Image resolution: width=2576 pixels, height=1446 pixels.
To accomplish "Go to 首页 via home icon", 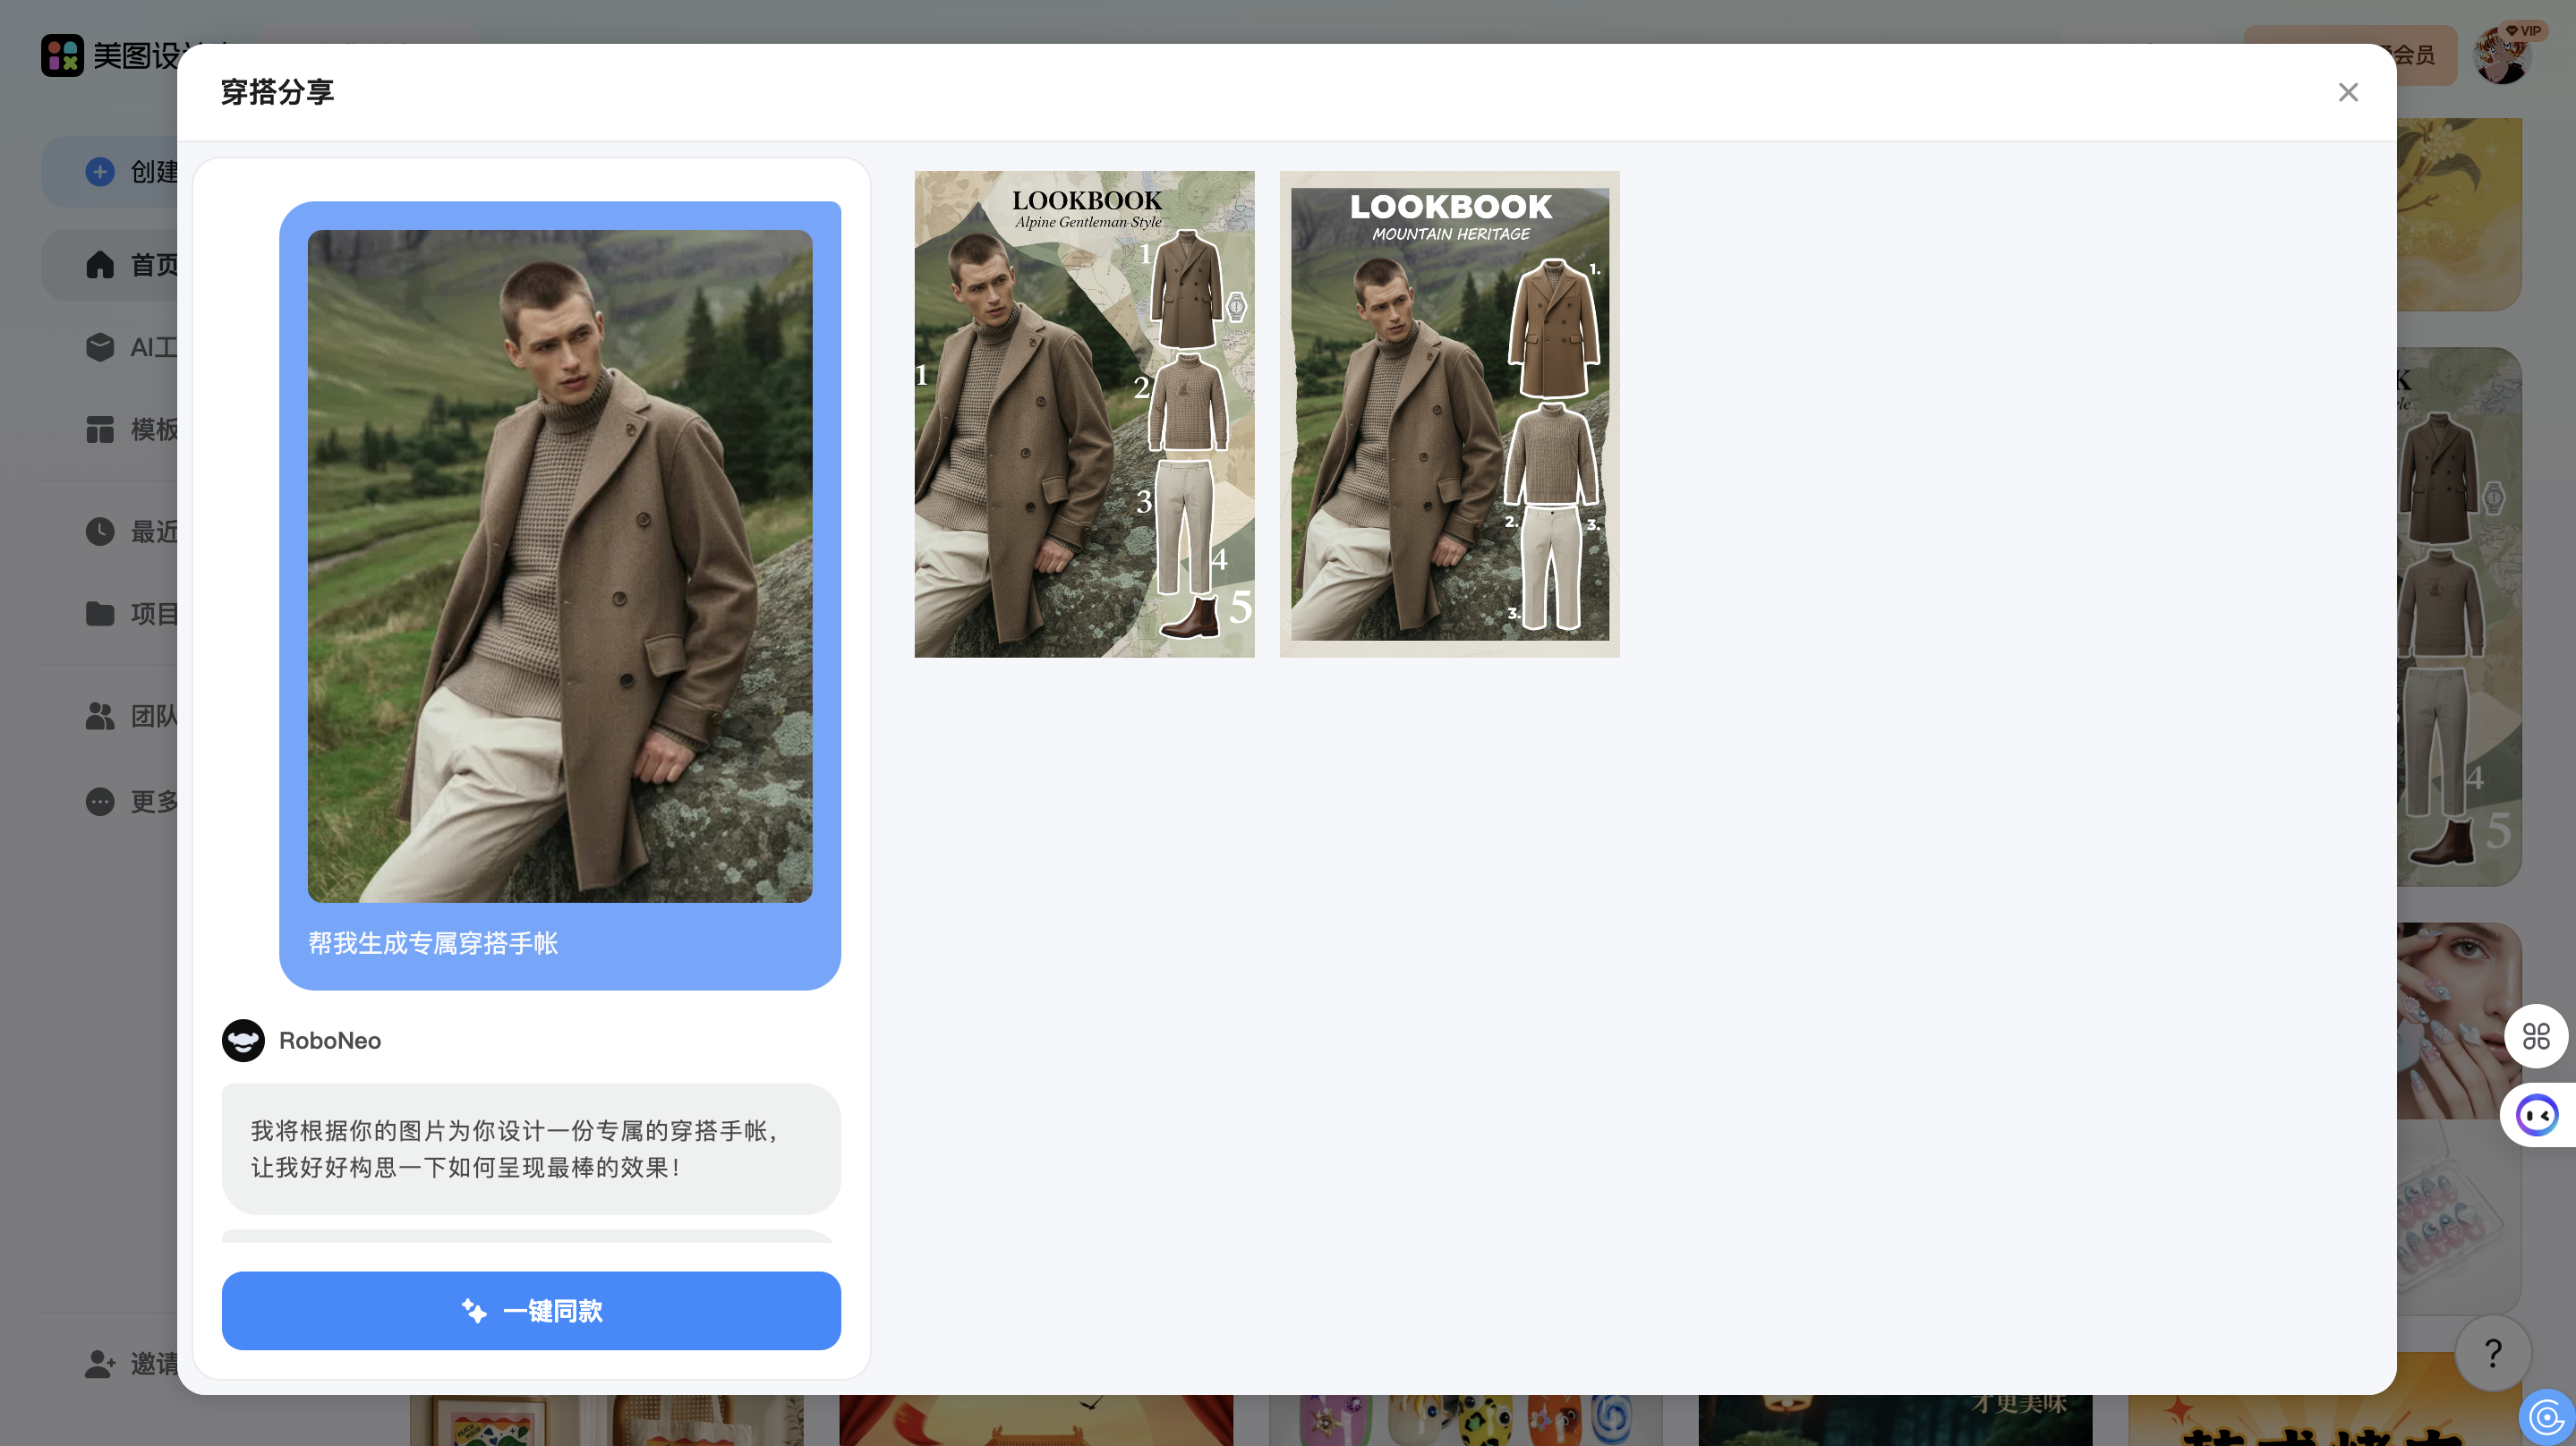I will point(100,265).
